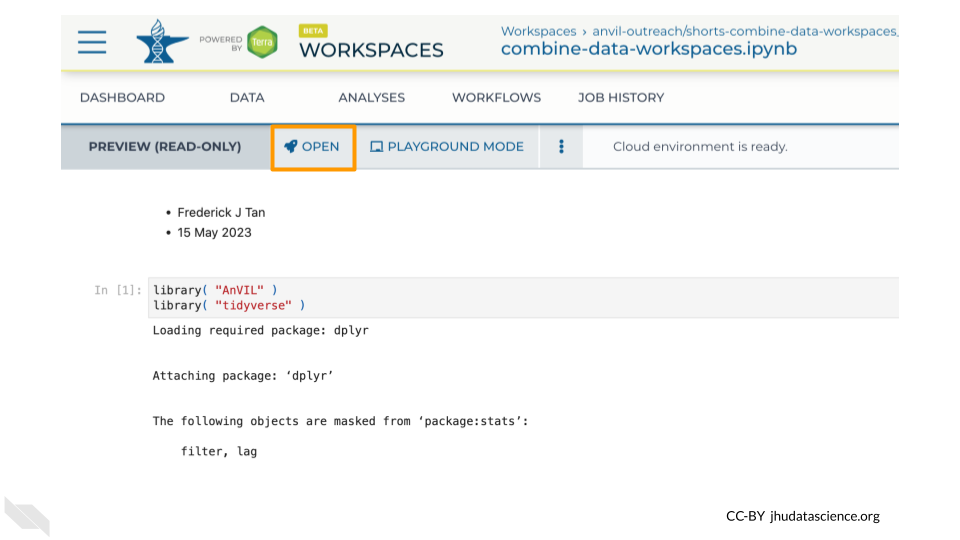Screen dimensions: 960x540
Task: Click the '15 May 2023' bullet text
Action: (214, 233)
